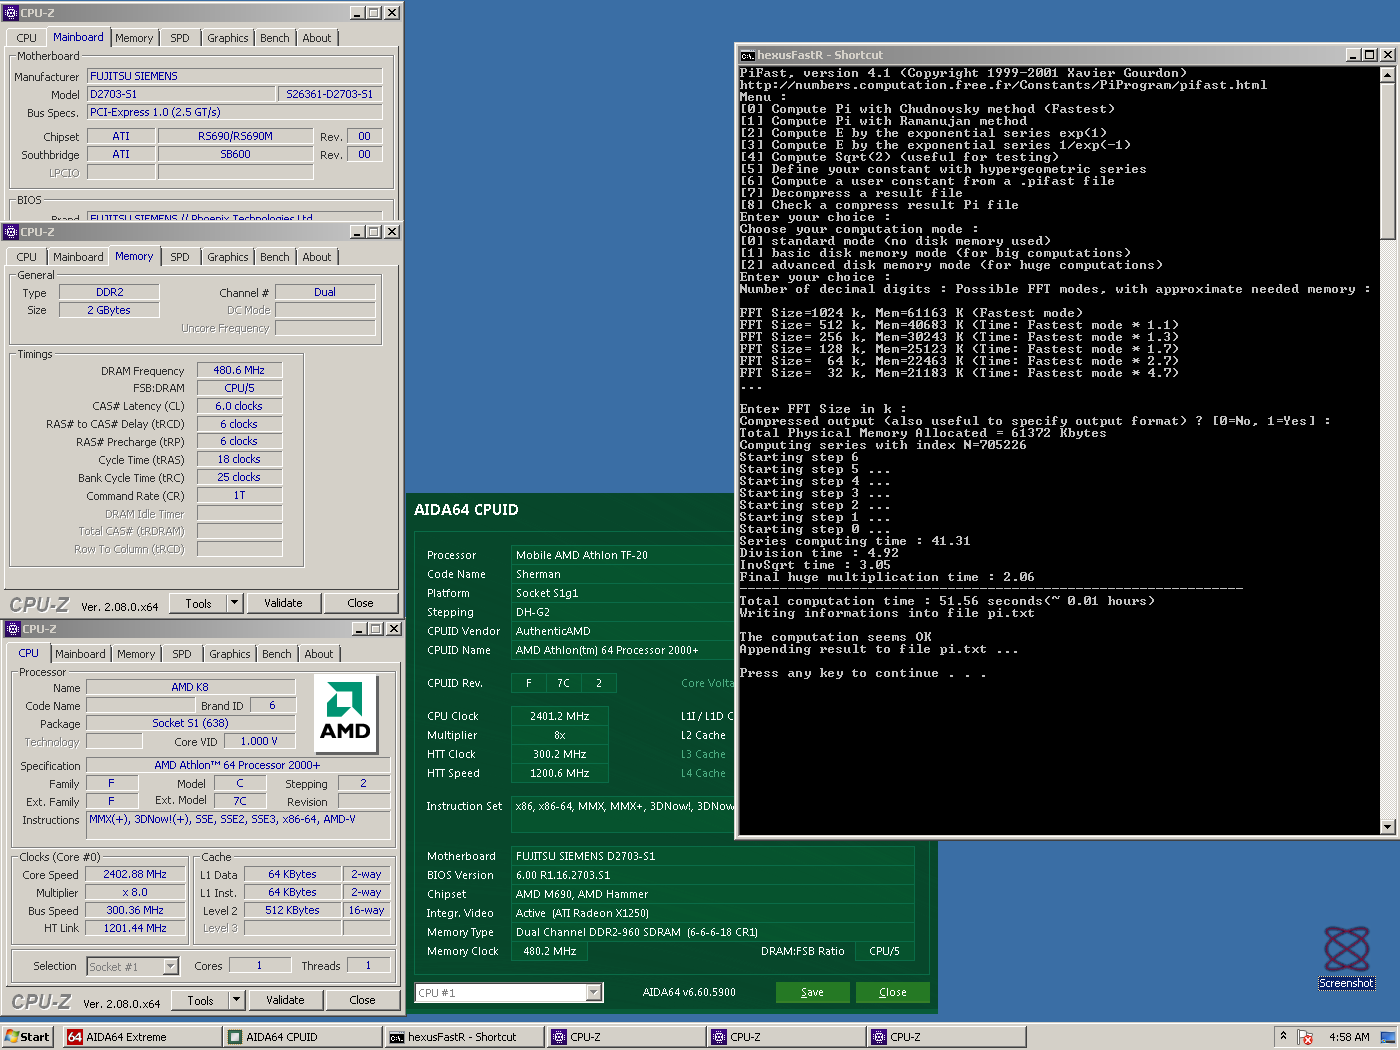
Task: Click the BIOS Version 6.00 R1.16.2703.S1 text
Action: tap(563, 875)
